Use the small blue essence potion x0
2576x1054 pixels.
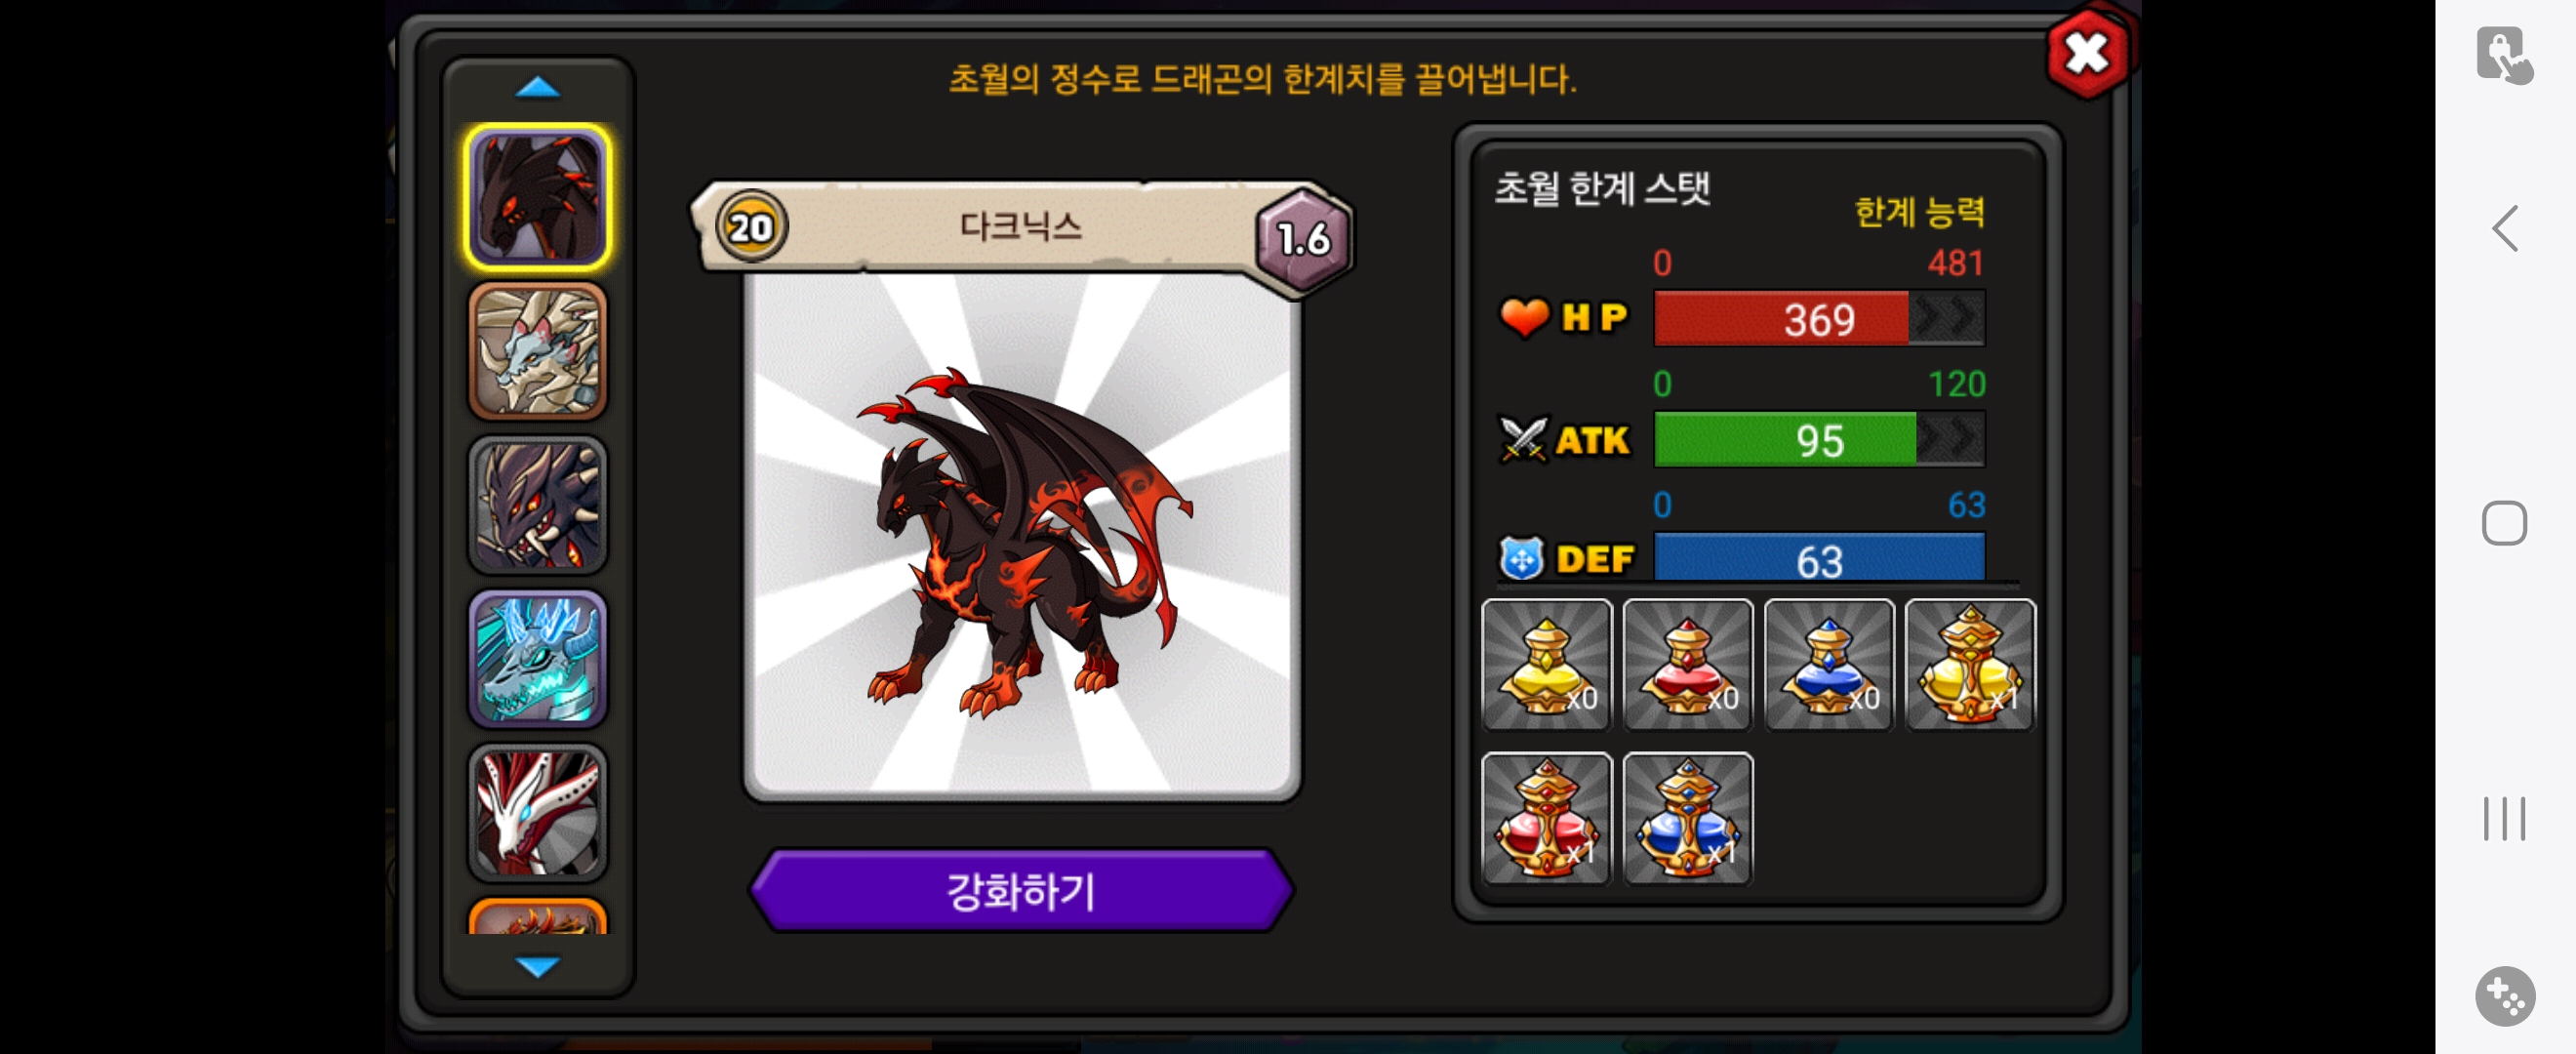pos(1828,664)
